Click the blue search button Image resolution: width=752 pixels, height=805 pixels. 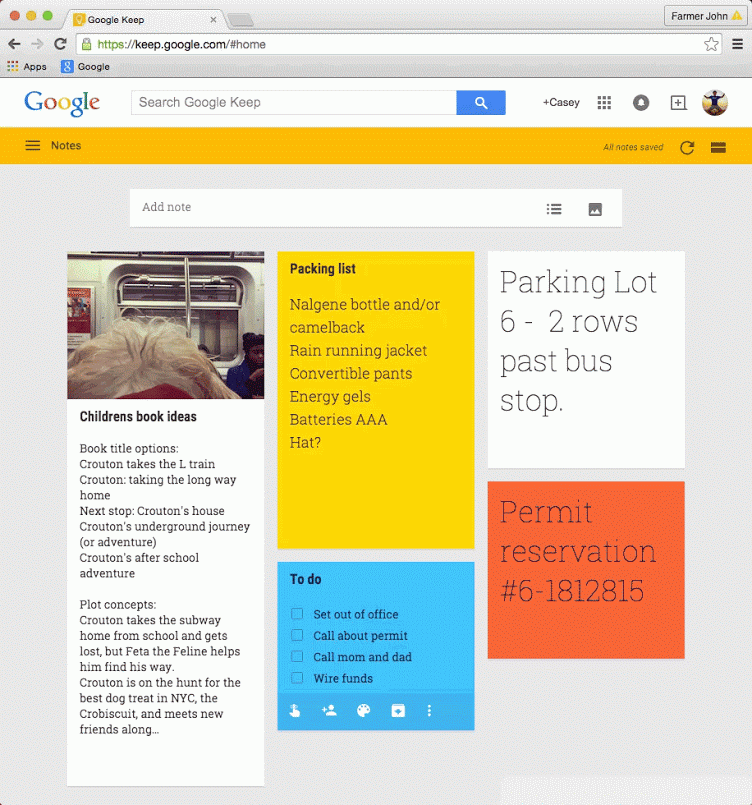point(480,103)
